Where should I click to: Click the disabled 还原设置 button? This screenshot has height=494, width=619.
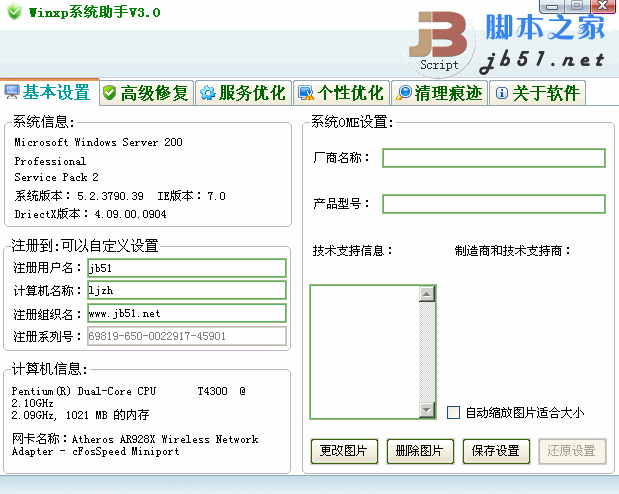pos(572,451)
